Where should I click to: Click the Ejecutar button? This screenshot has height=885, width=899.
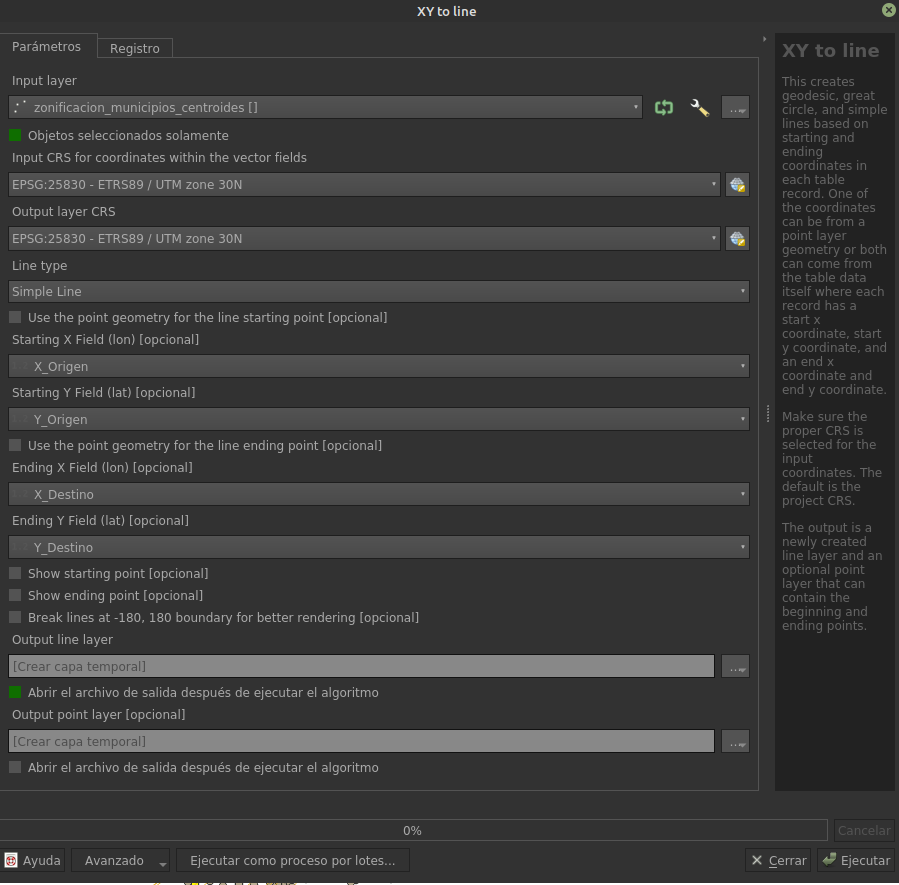click(856, 860)
